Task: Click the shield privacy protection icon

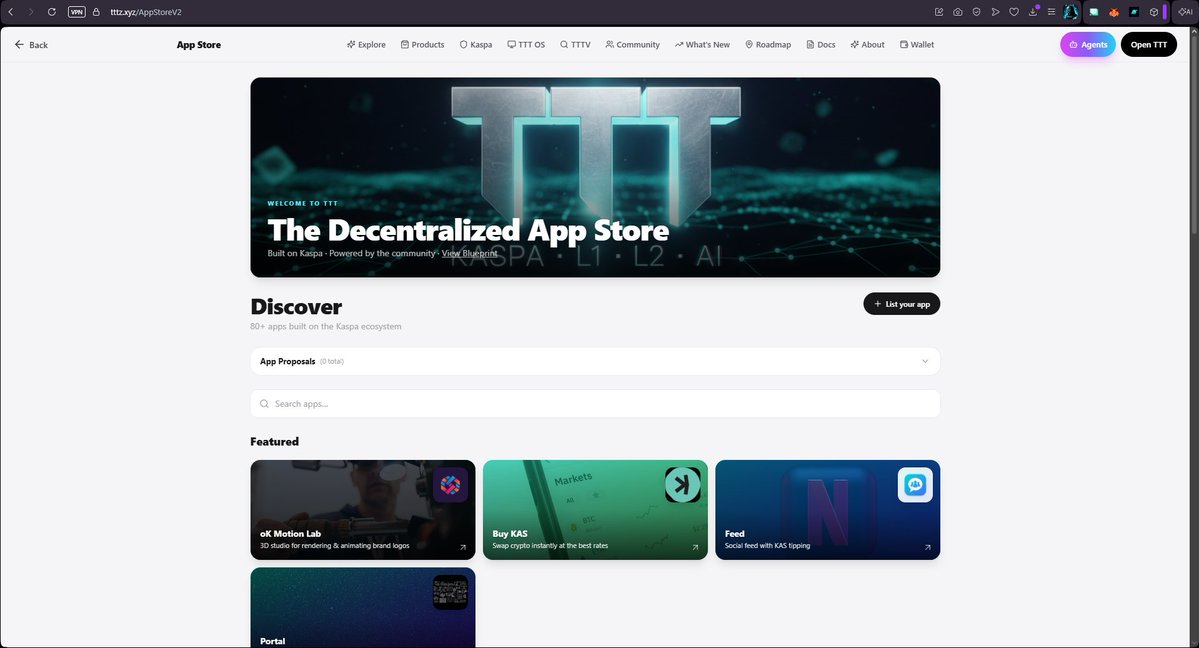Action: pos(976,12)
